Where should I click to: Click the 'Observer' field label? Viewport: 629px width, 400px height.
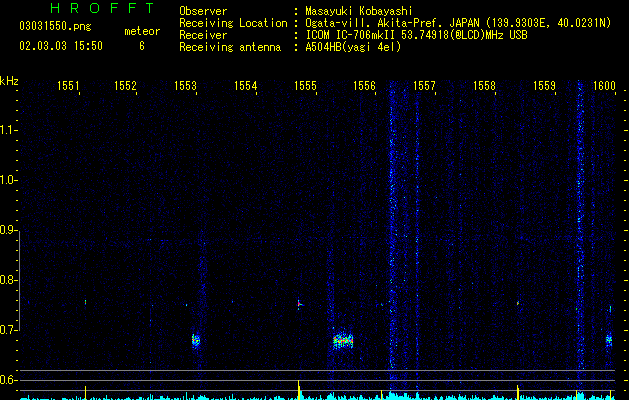(x=203, y=11)
